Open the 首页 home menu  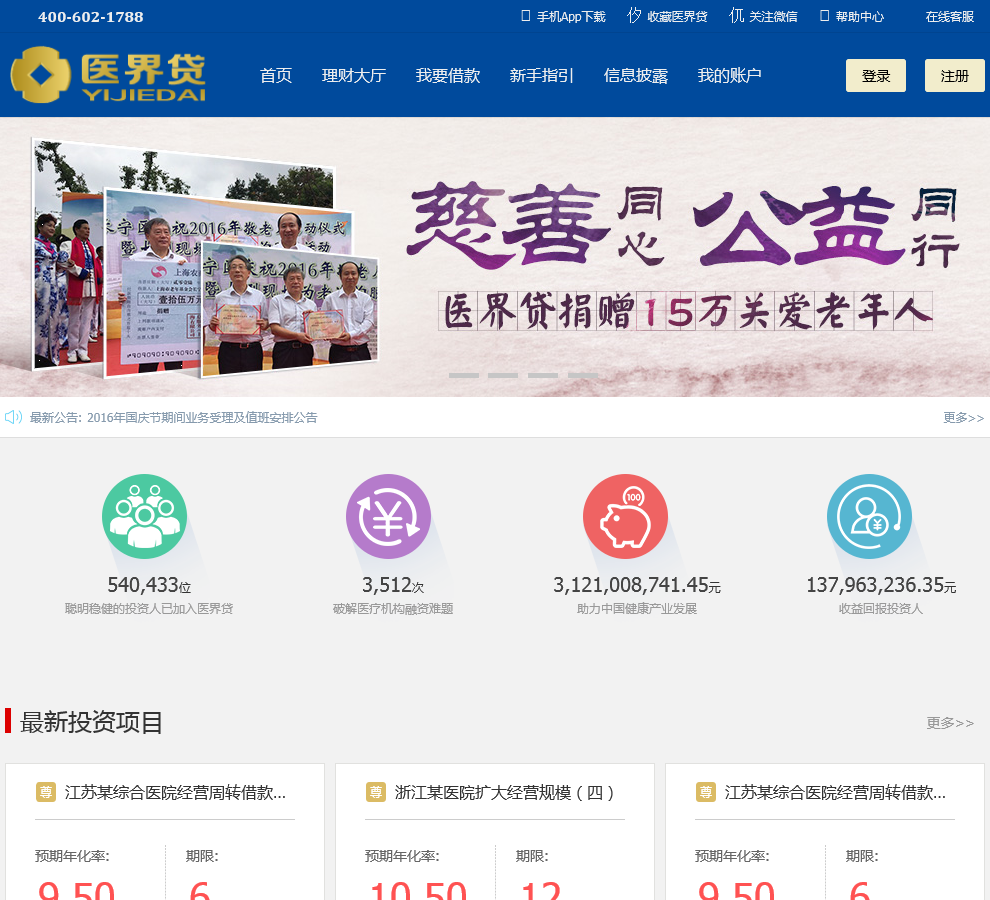276,76
